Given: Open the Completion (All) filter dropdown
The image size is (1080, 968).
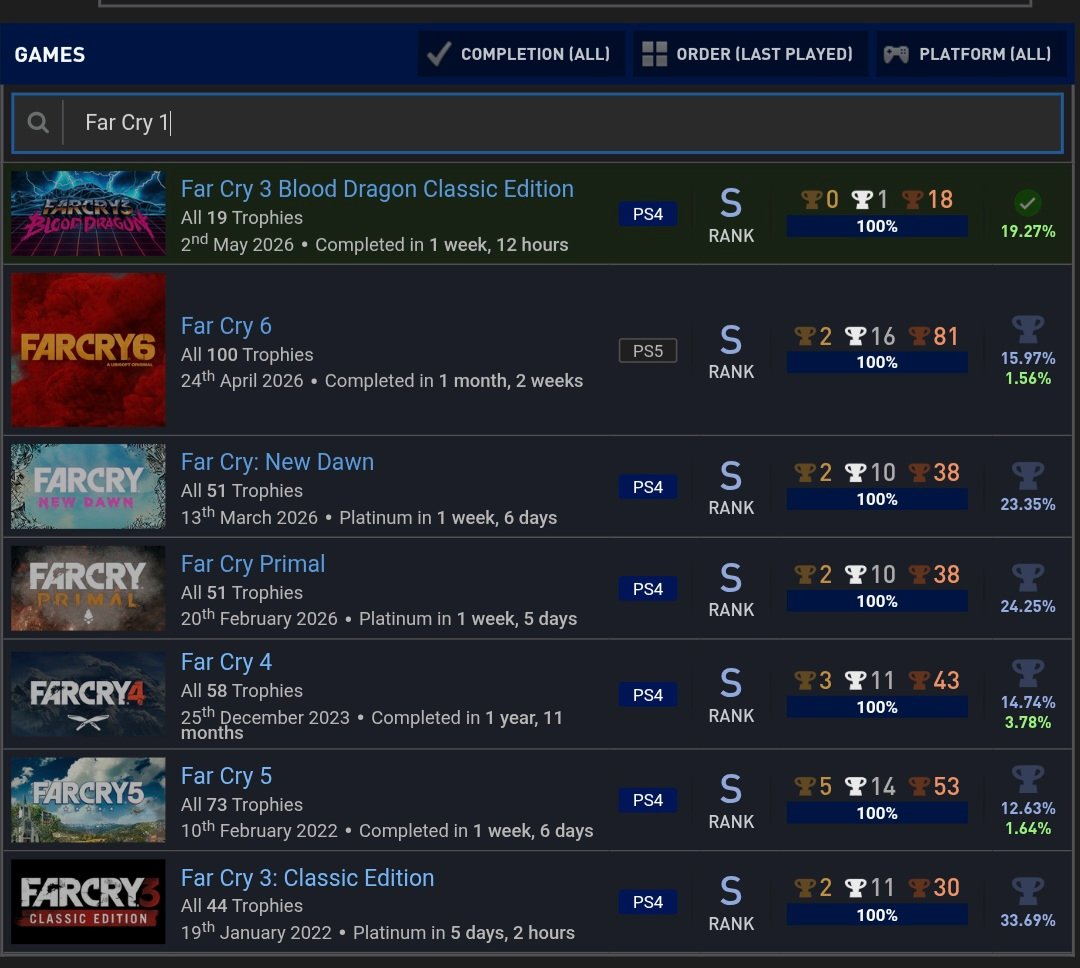Looking at the screenshot, I should pyautogui.click(x=521, y=54).
